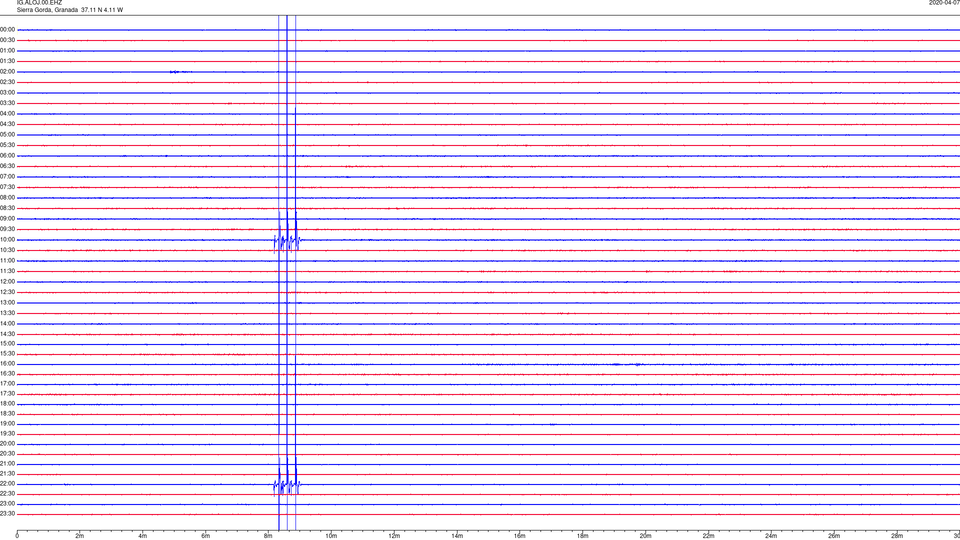Viewport: 960px width, 540px height.
Task: Click the 22m tick label on time axis
Action: pos(708,536)
